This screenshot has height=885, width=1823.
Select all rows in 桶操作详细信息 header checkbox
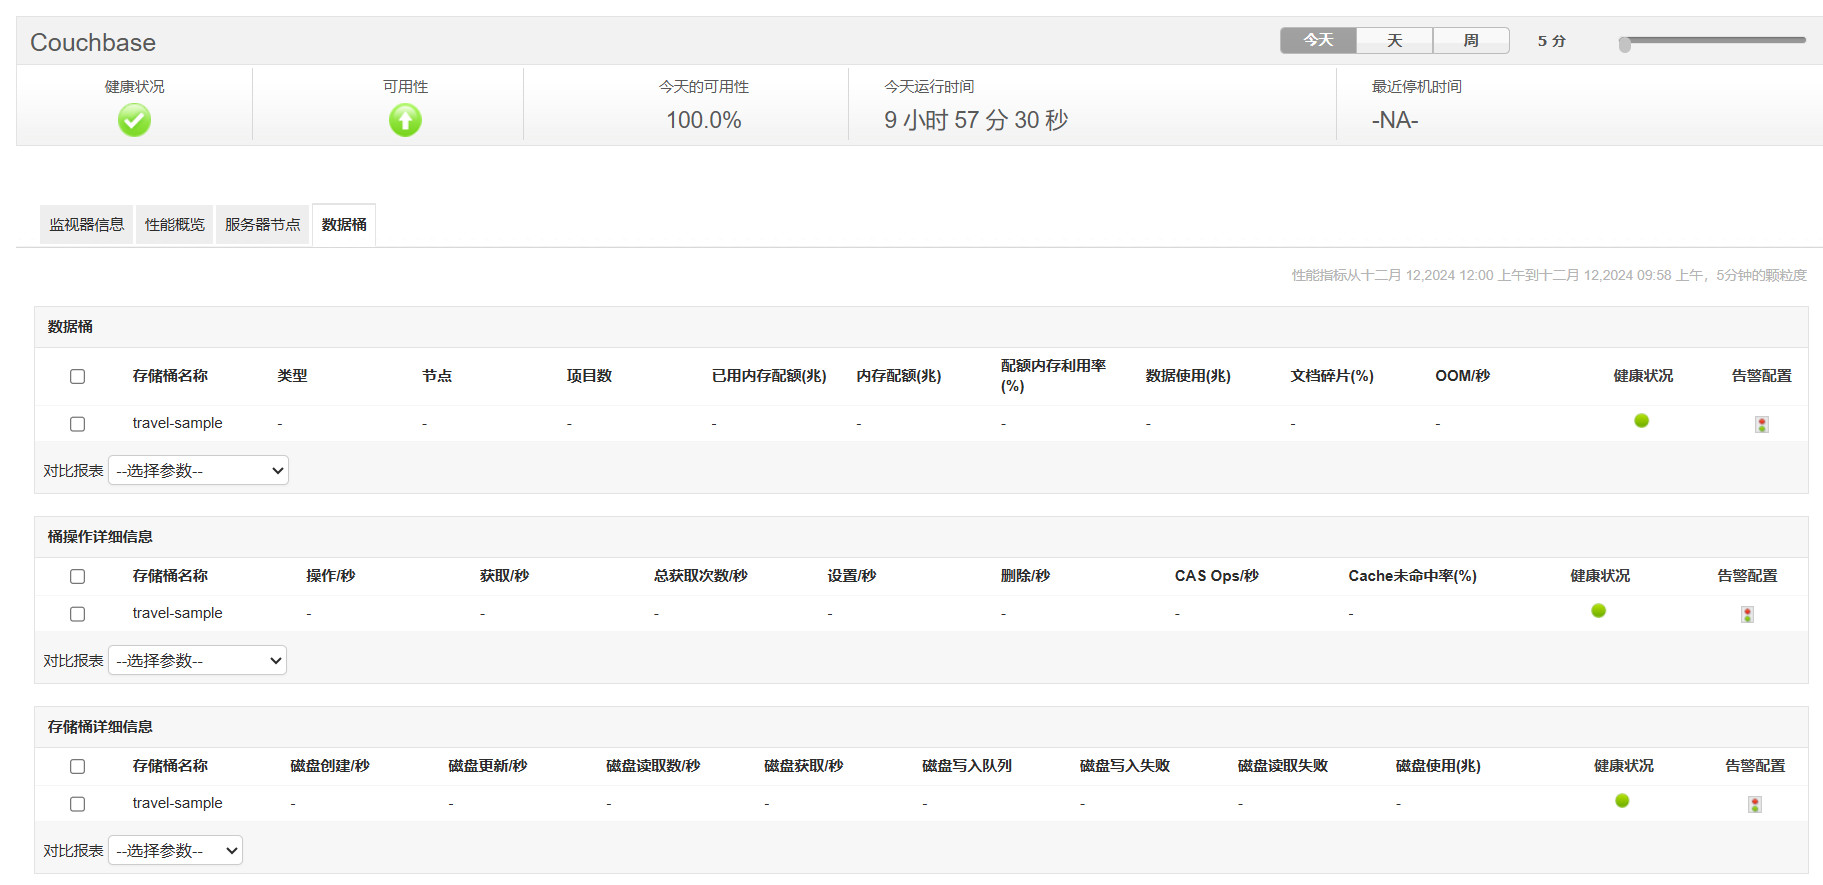pyautogui.click(x=77, y=577)
